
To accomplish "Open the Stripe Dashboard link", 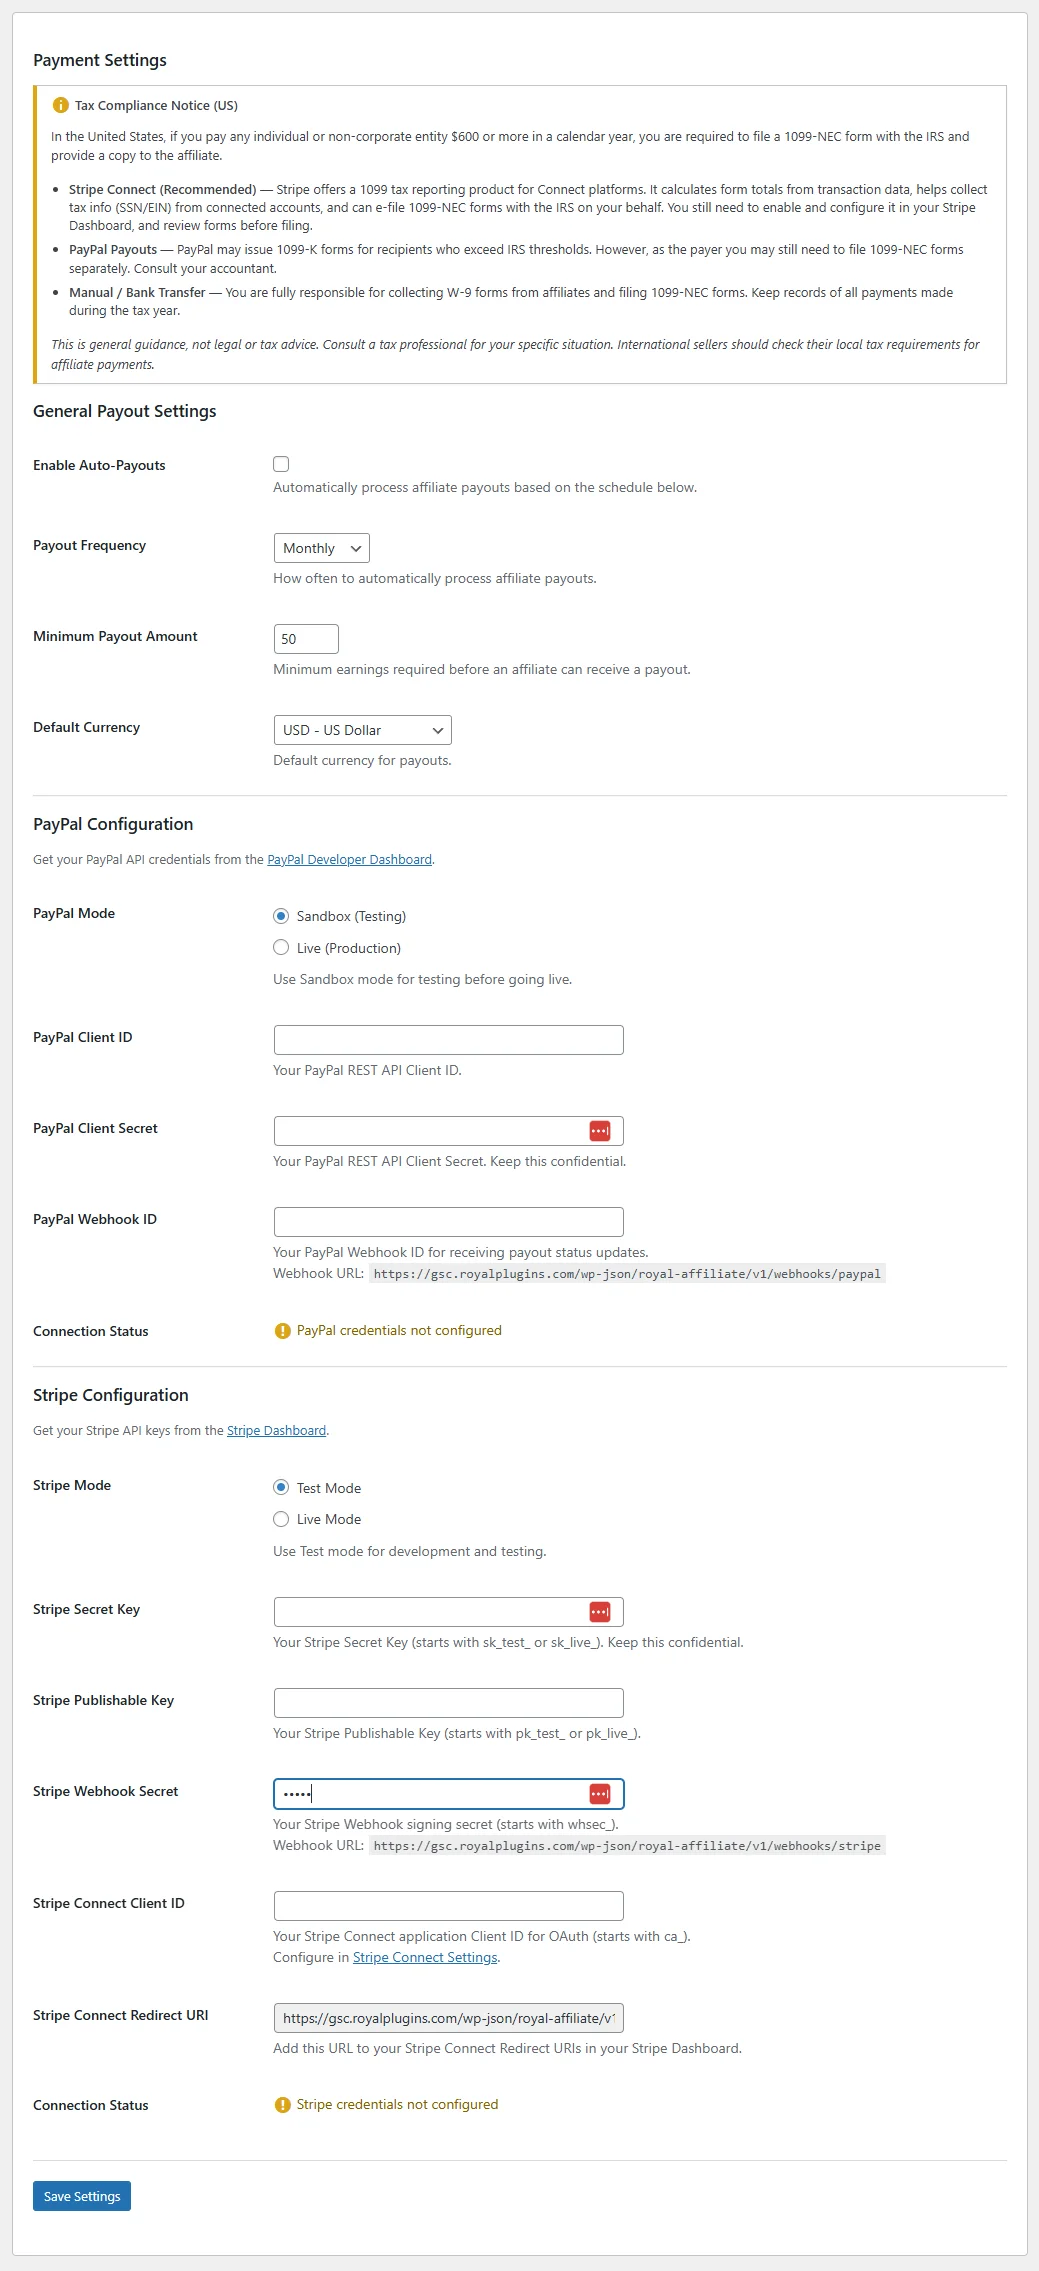I will pyautogui.click(x=275, y=1429).
